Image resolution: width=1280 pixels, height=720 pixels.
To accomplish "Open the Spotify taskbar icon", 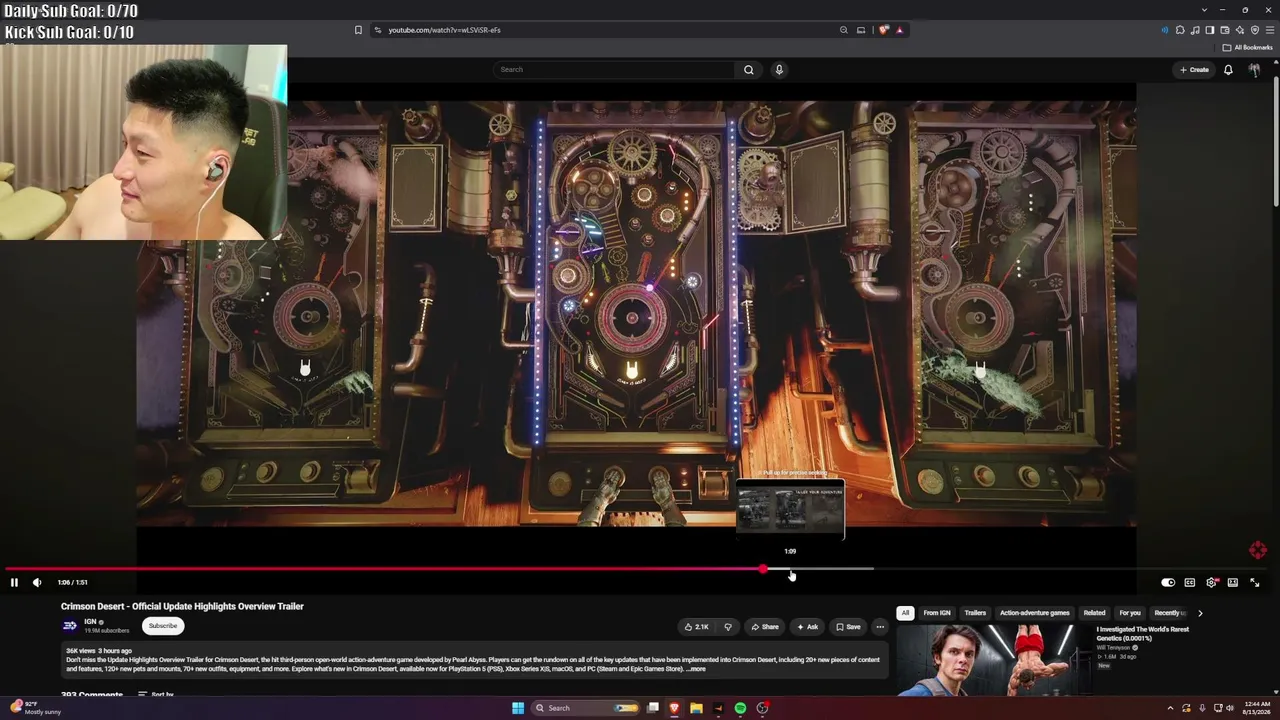I will click(x=740, y=708).
